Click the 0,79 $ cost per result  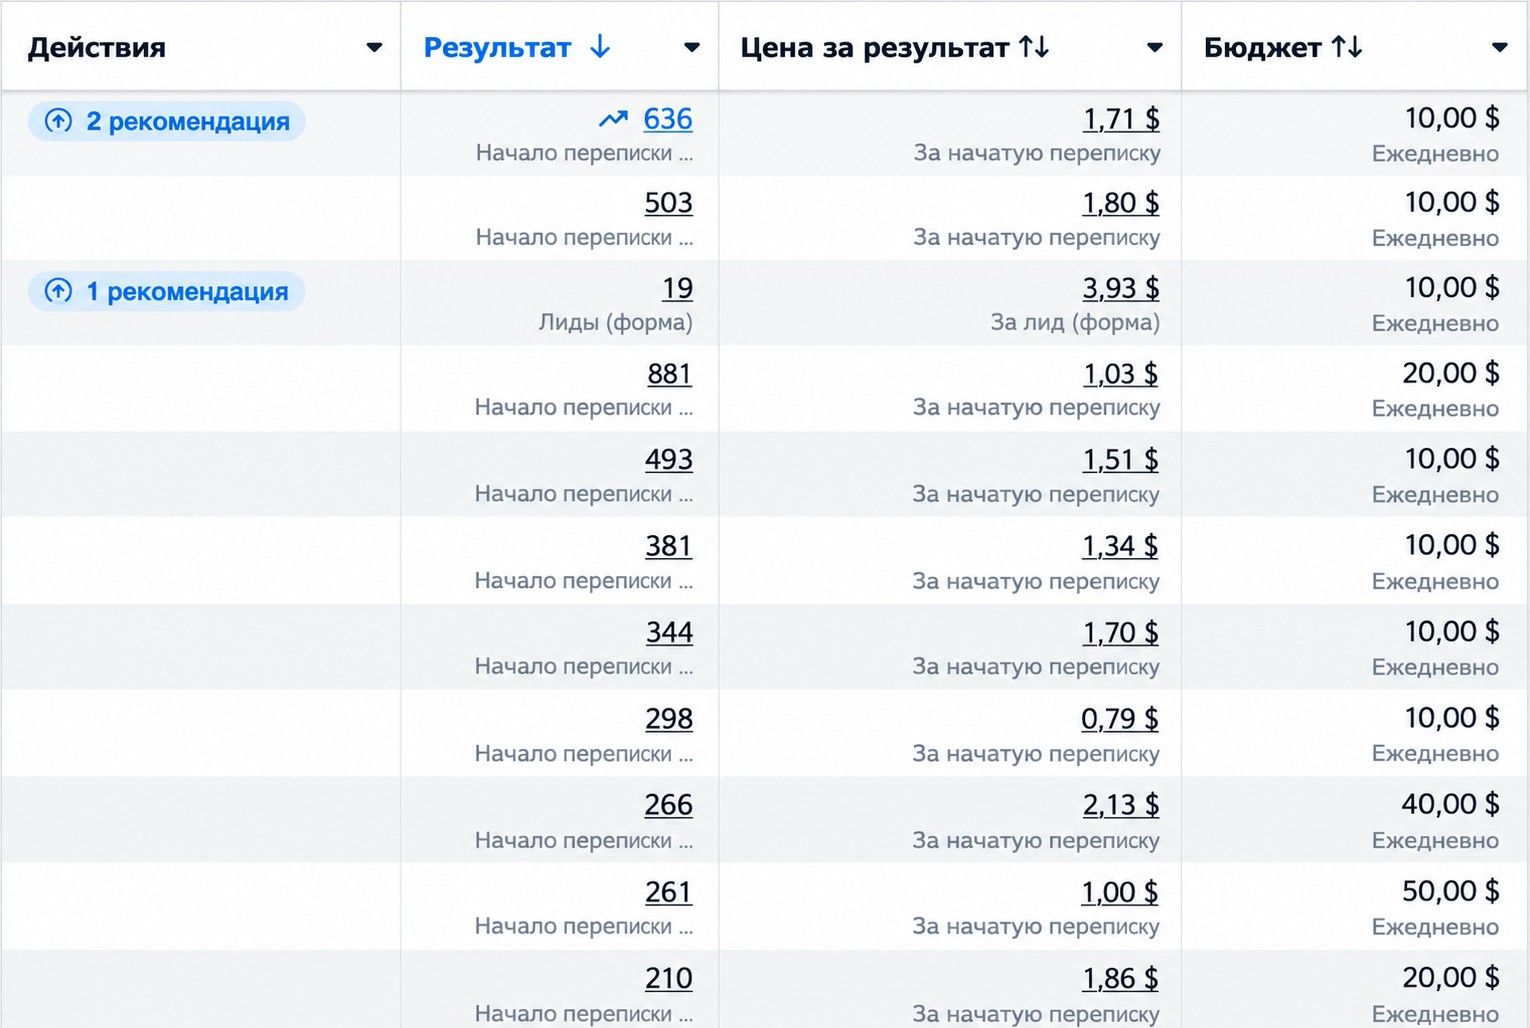click(1120, 719)
